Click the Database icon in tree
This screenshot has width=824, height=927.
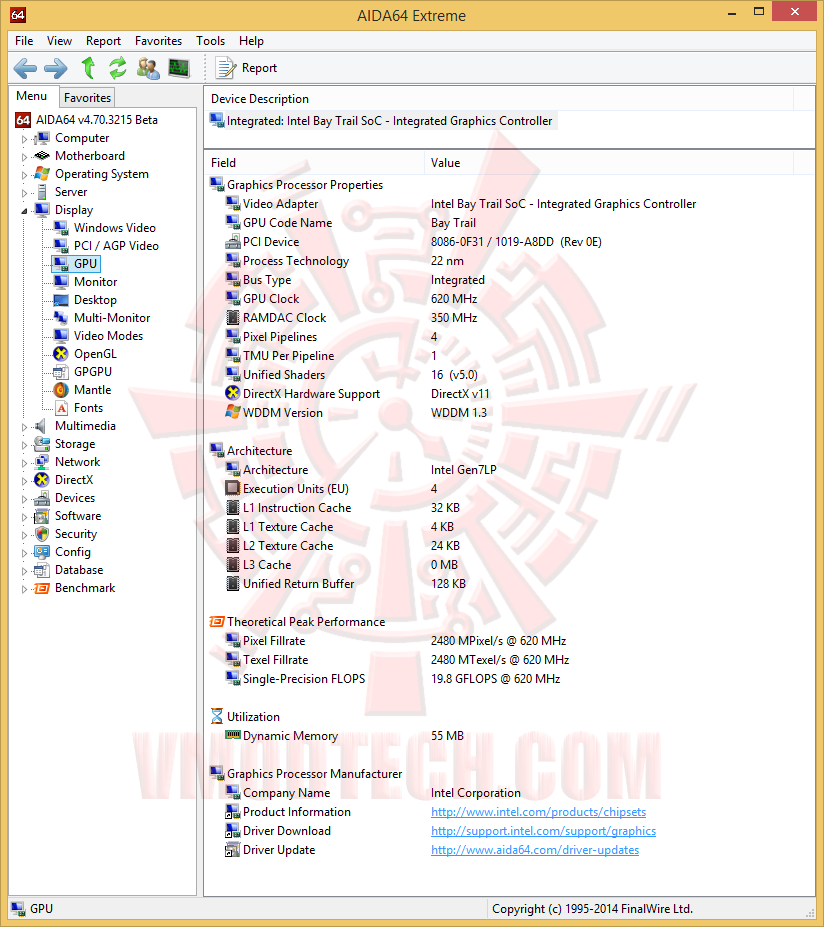[41, 571]
